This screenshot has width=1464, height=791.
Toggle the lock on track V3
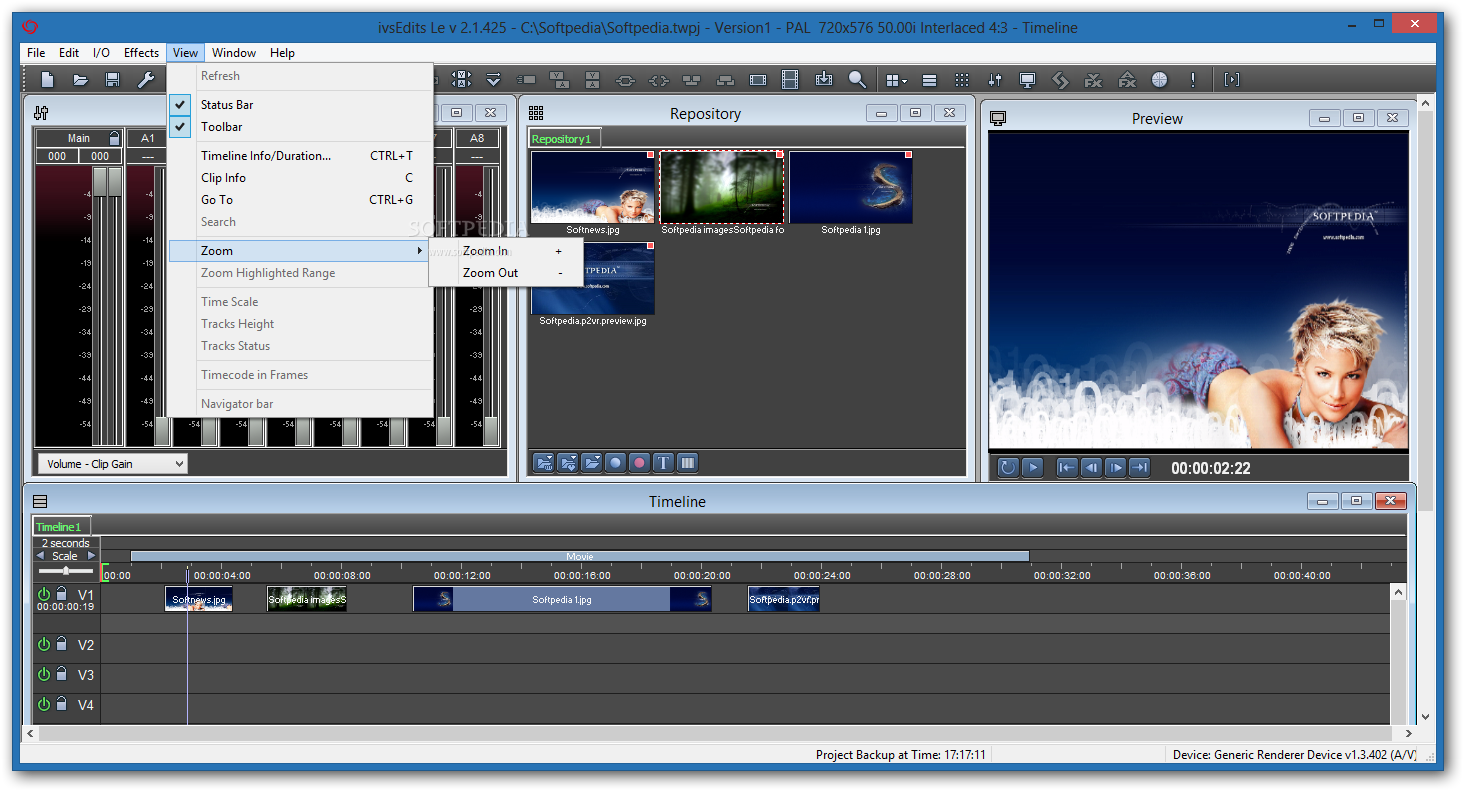click(x=61, y=675)
